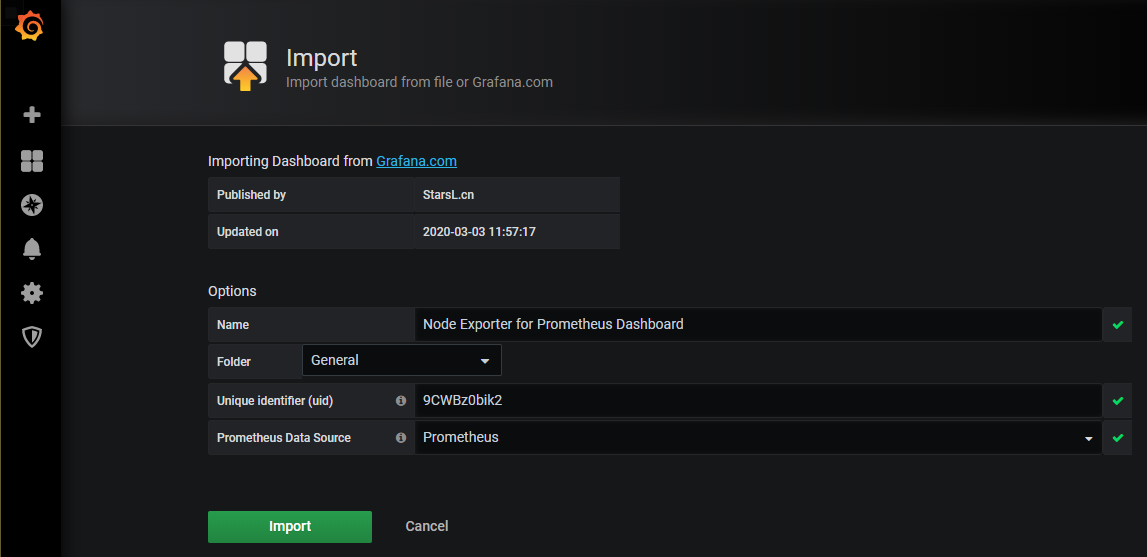This screenshot has height=557, width=1147.
Task: Click info icon beside Prometheus Data Source
Action: [x=400, y=438]
